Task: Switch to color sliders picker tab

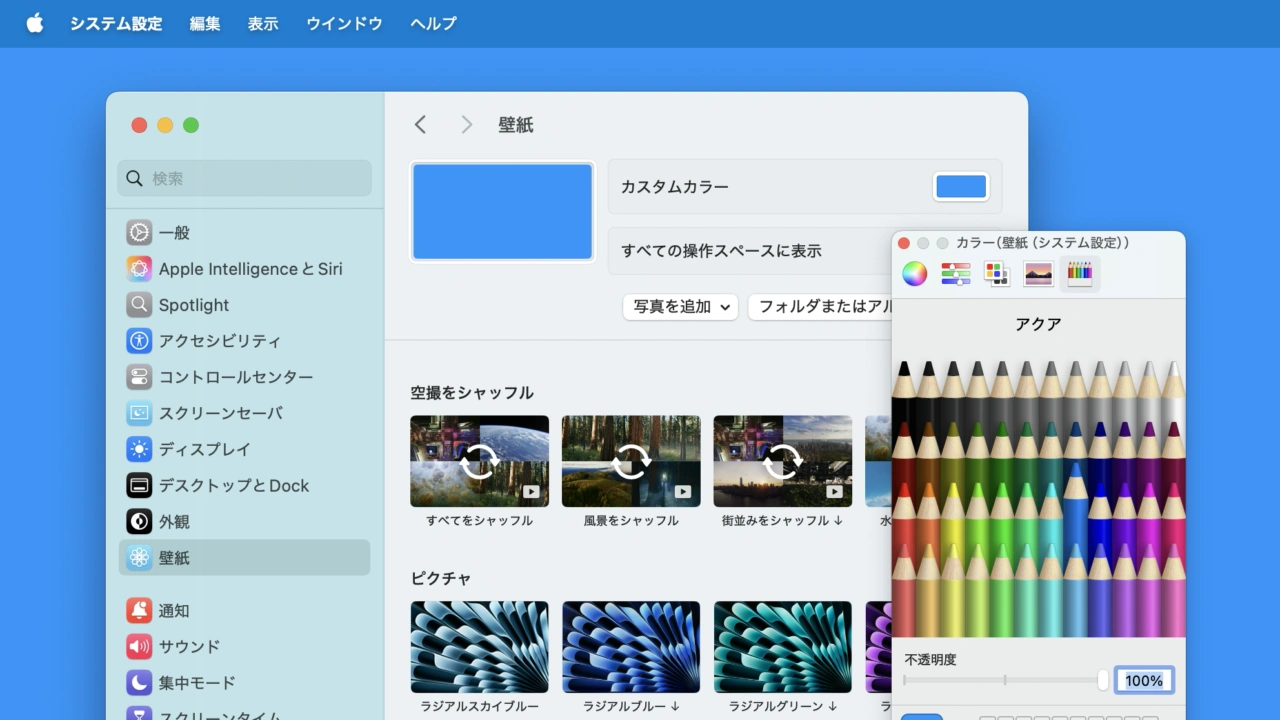Action: click(x=955, y=274)
